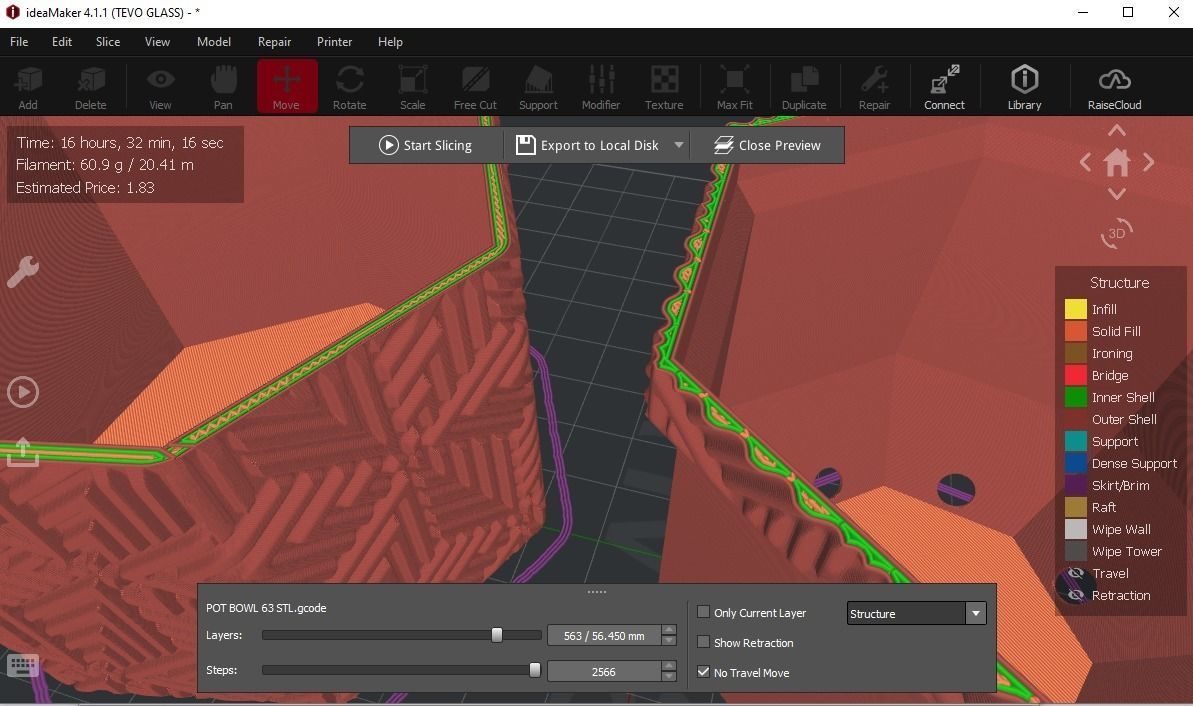Enable the Only Current Layer checkbox
The width and height of the screenshot is (1193, 706).
704,612
